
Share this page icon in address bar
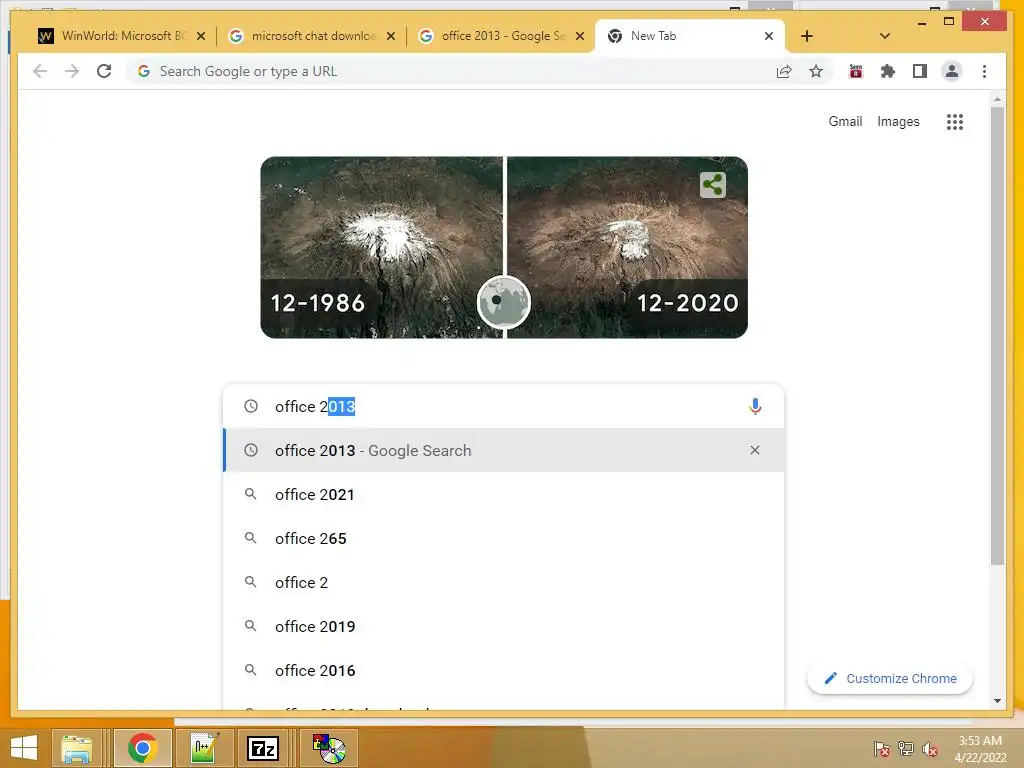pos(784,71)
